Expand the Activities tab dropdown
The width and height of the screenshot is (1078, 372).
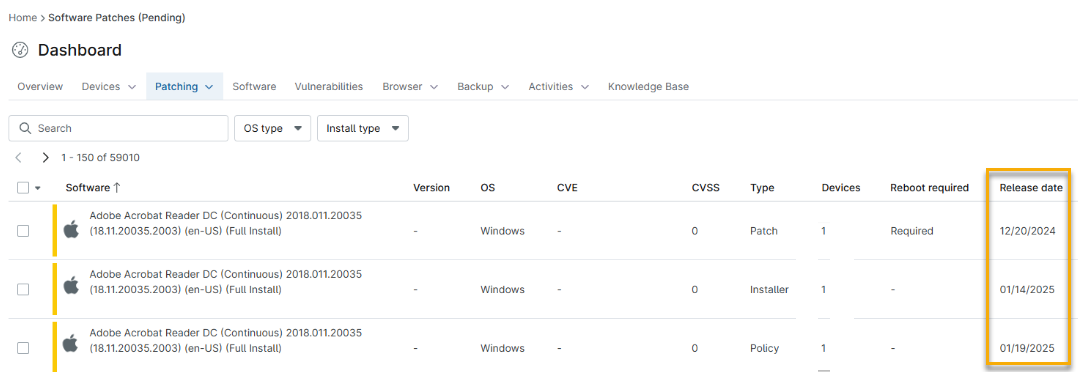[x=584, y=87]
